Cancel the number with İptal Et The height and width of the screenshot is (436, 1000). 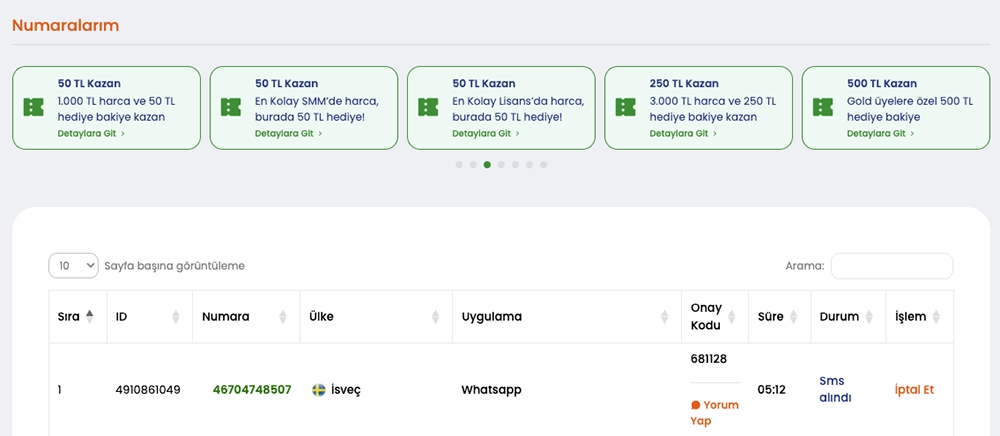pos(914,390)
